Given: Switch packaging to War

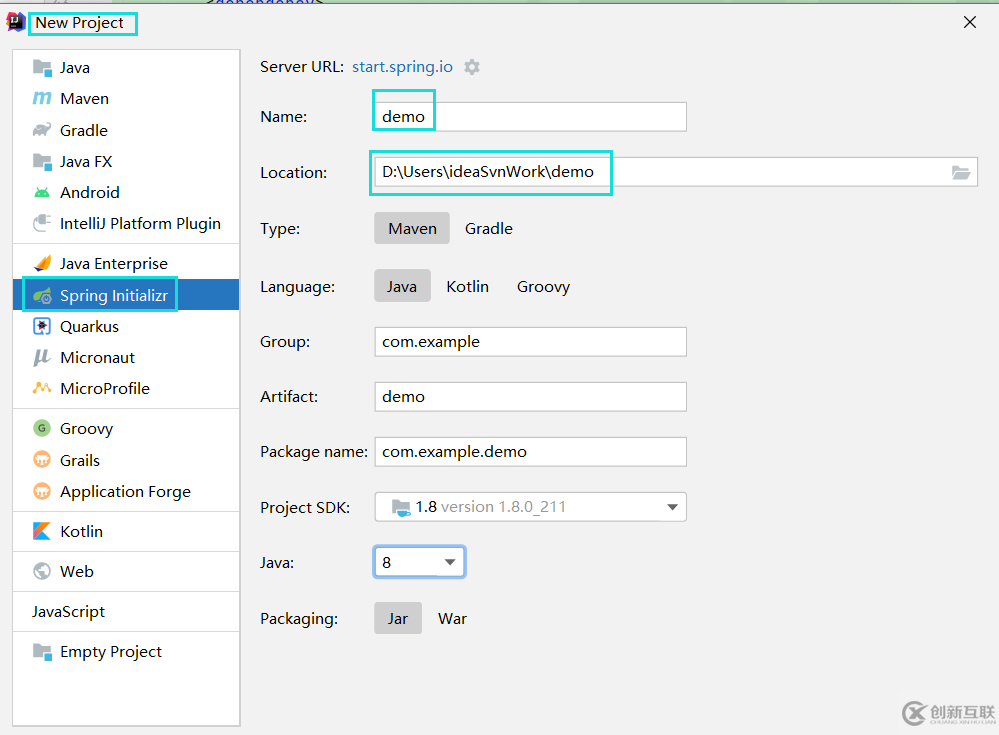Looking at the screenshot, I should coord(452,618).
